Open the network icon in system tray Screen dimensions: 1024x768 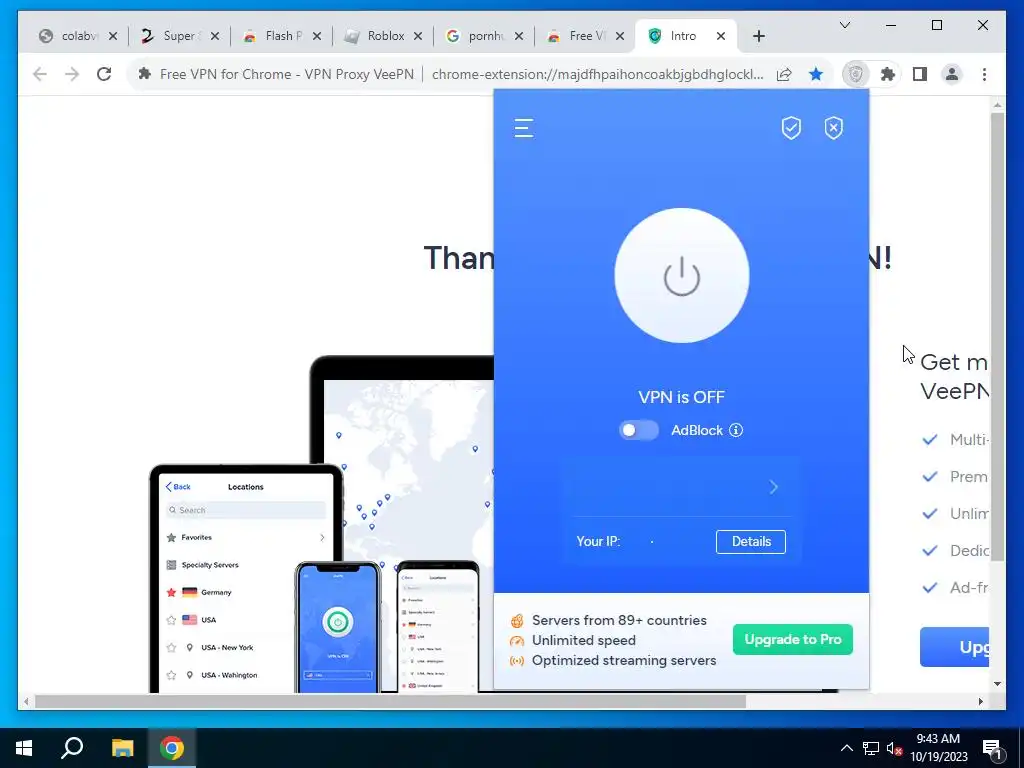[871, 748]
